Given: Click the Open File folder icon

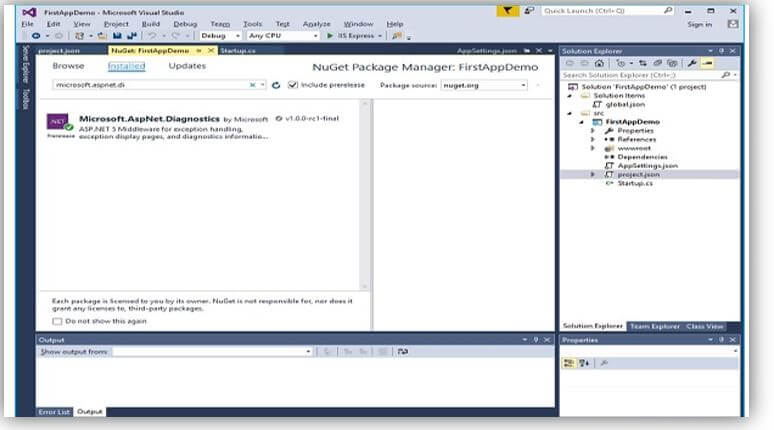Looking at the screenshot, I should (x=102, y=36).
